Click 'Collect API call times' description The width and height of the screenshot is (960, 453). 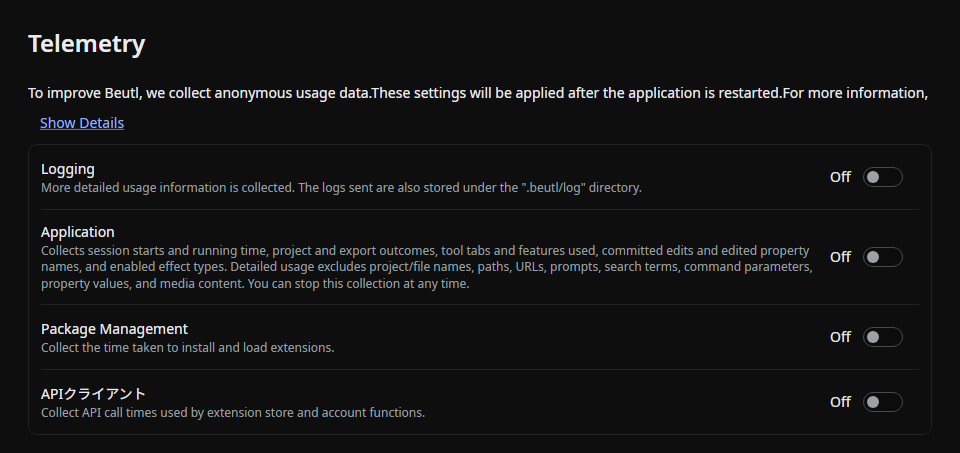[x=233, y=413]
